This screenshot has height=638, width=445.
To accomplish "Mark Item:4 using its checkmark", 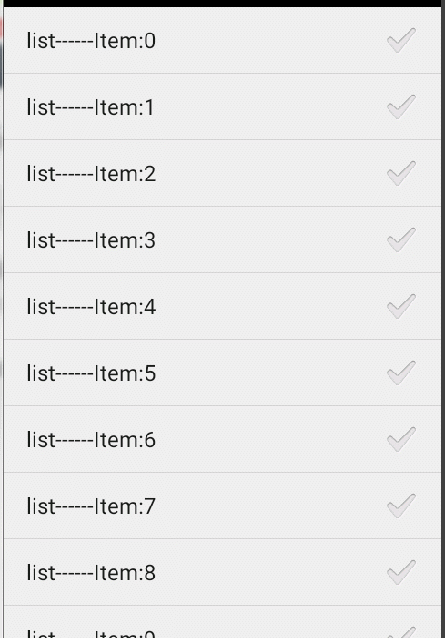I will [x=401, y=306].
